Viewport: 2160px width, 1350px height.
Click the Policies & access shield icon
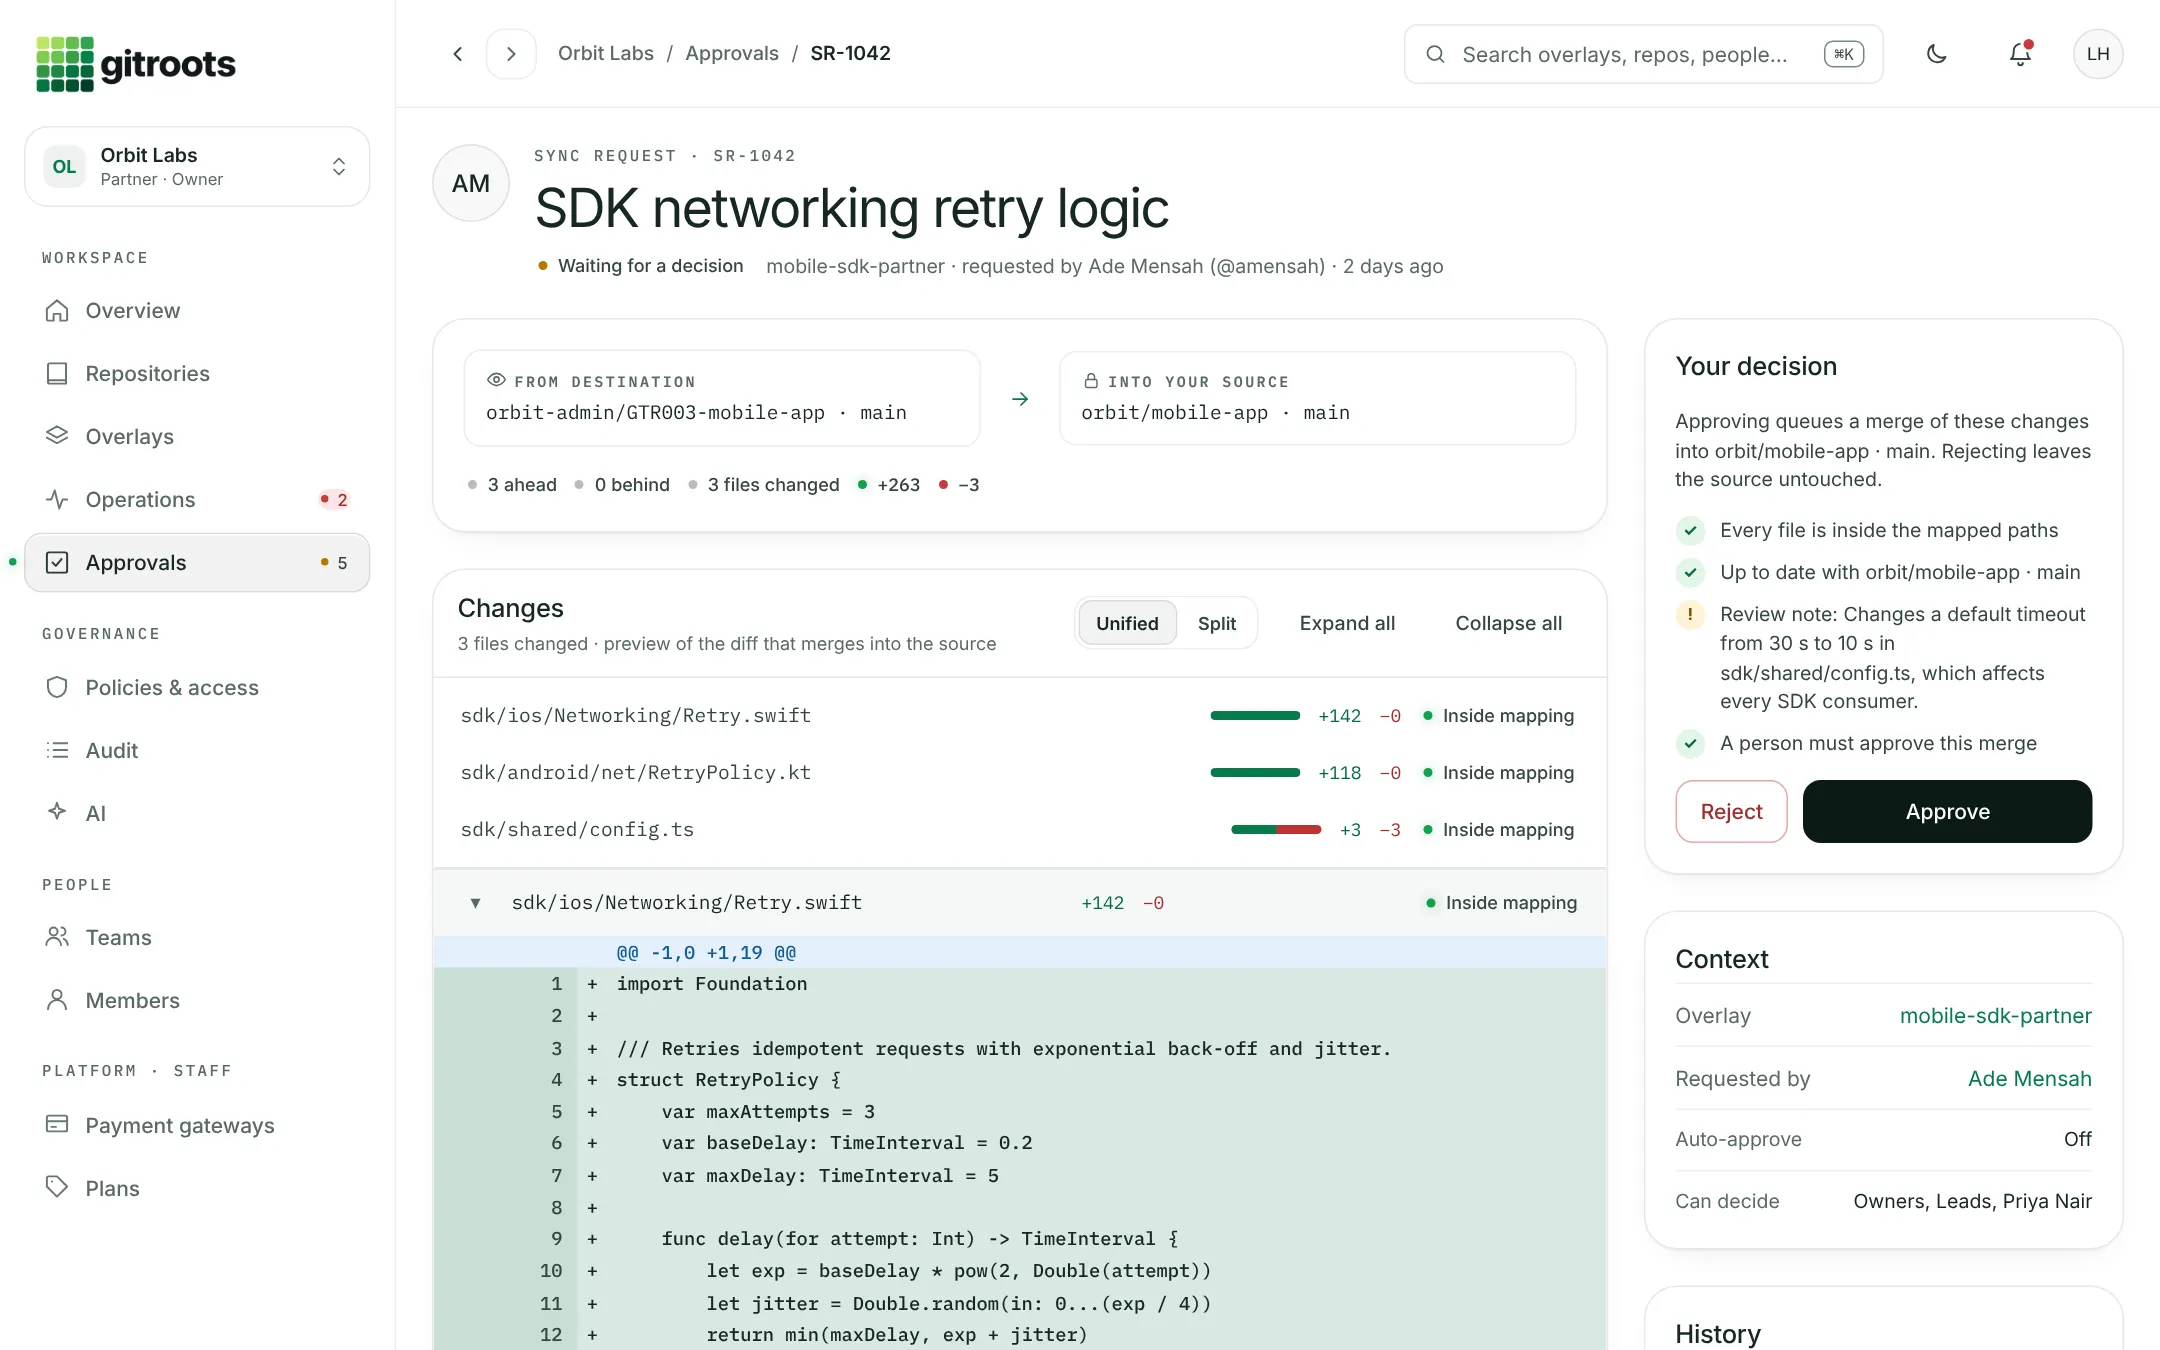(x=57, y=688)
